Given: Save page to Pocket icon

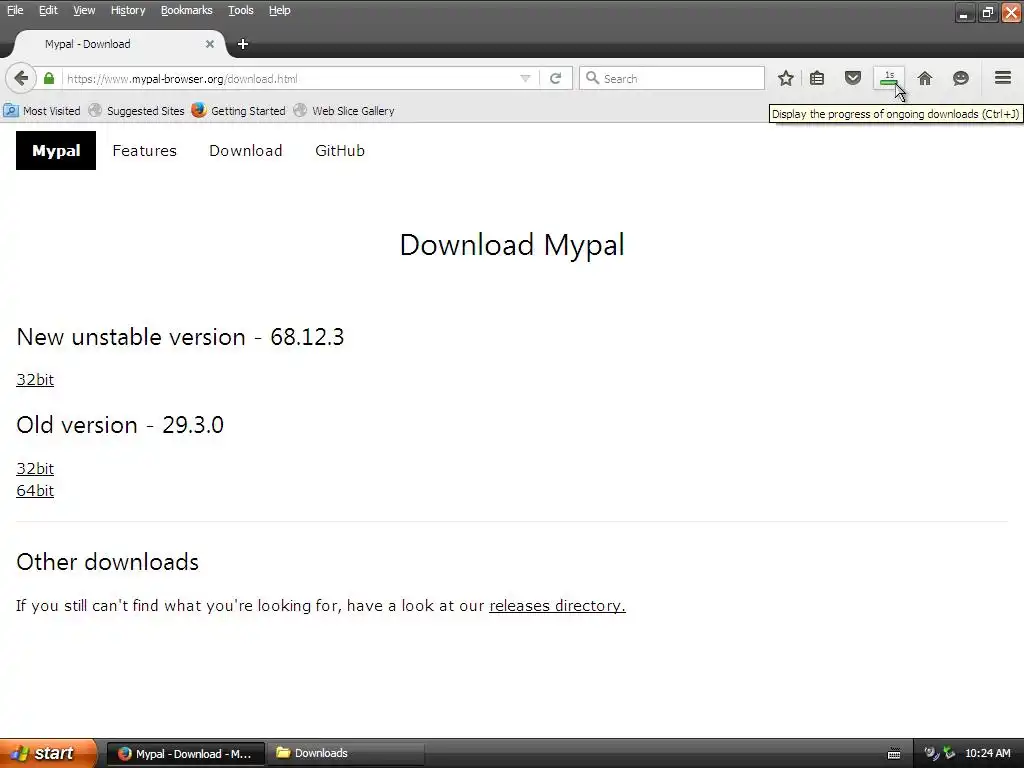Looking at the screenshot, I should tap(853, 78).
